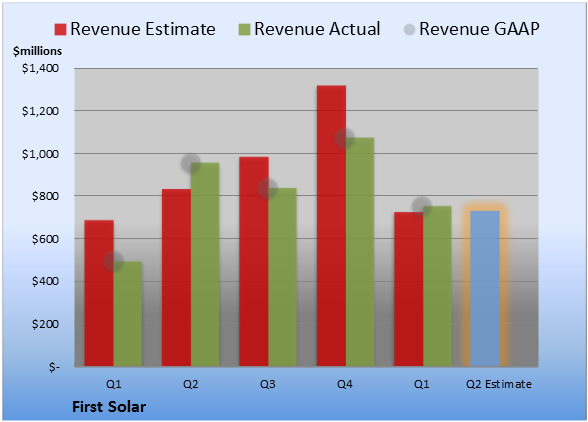Click the Q2 category label

[190, 384]
